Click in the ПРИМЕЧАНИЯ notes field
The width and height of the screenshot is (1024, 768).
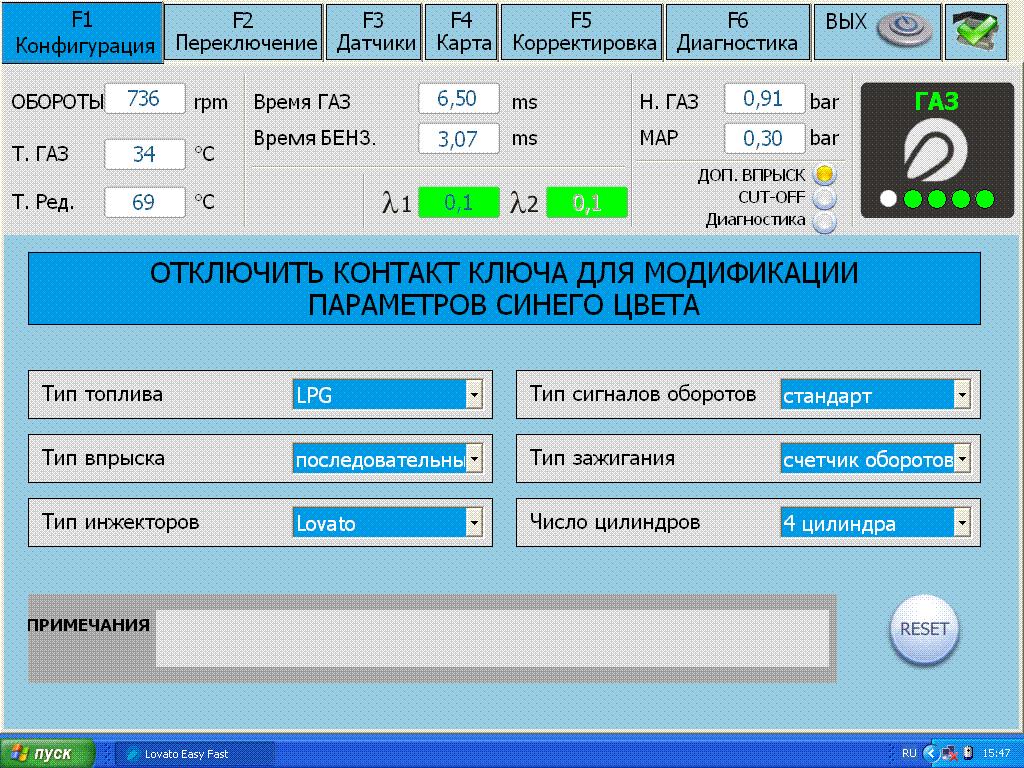[492, 638]
